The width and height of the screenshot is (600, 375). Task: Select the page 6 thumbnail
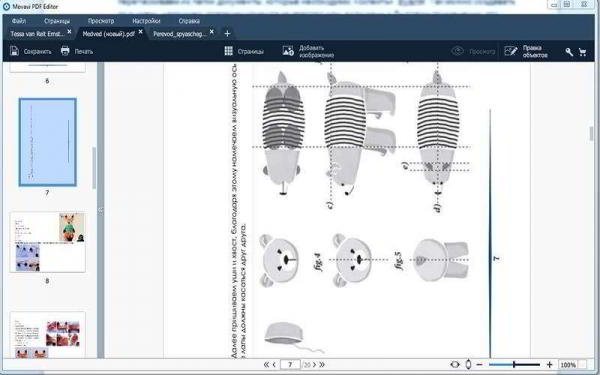tap(47, 68)
